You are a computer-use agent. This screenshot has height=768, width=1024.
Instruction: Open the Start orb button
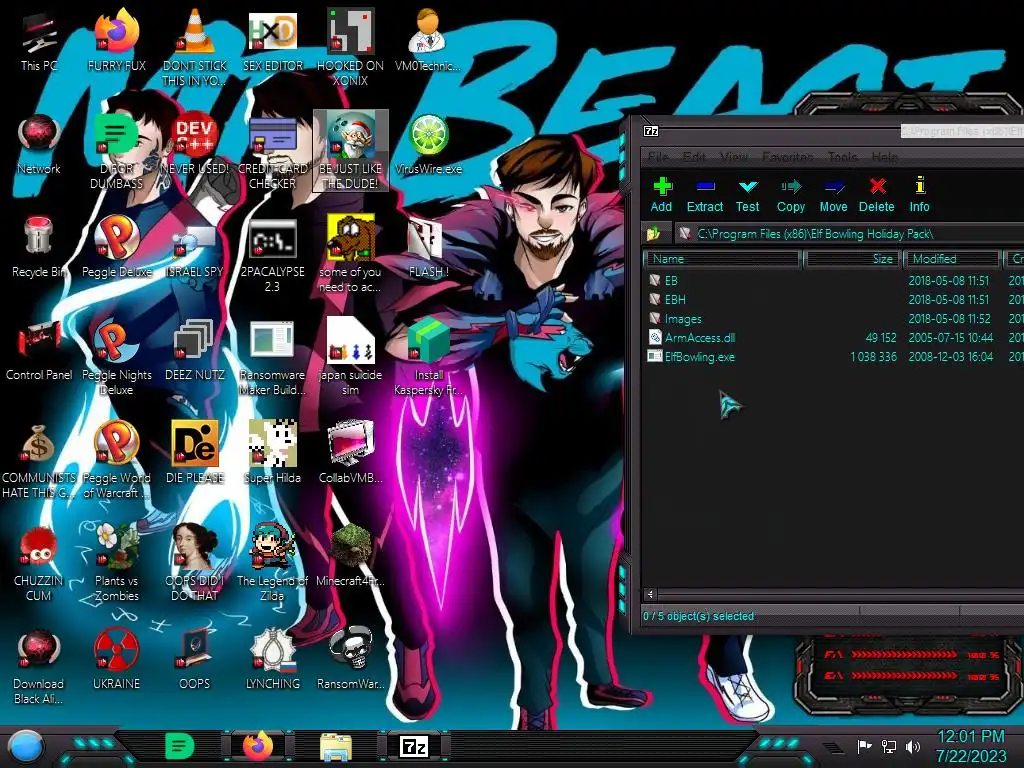[x=26, y=747]
